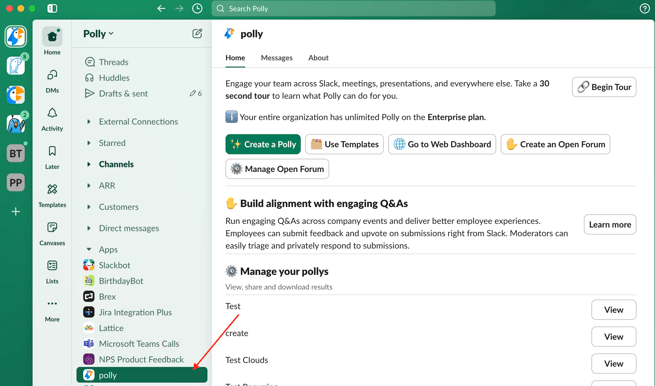Click Use Templates button
Image resolution: width=655 pixels, height=386 pixels.
coord(345,144)
